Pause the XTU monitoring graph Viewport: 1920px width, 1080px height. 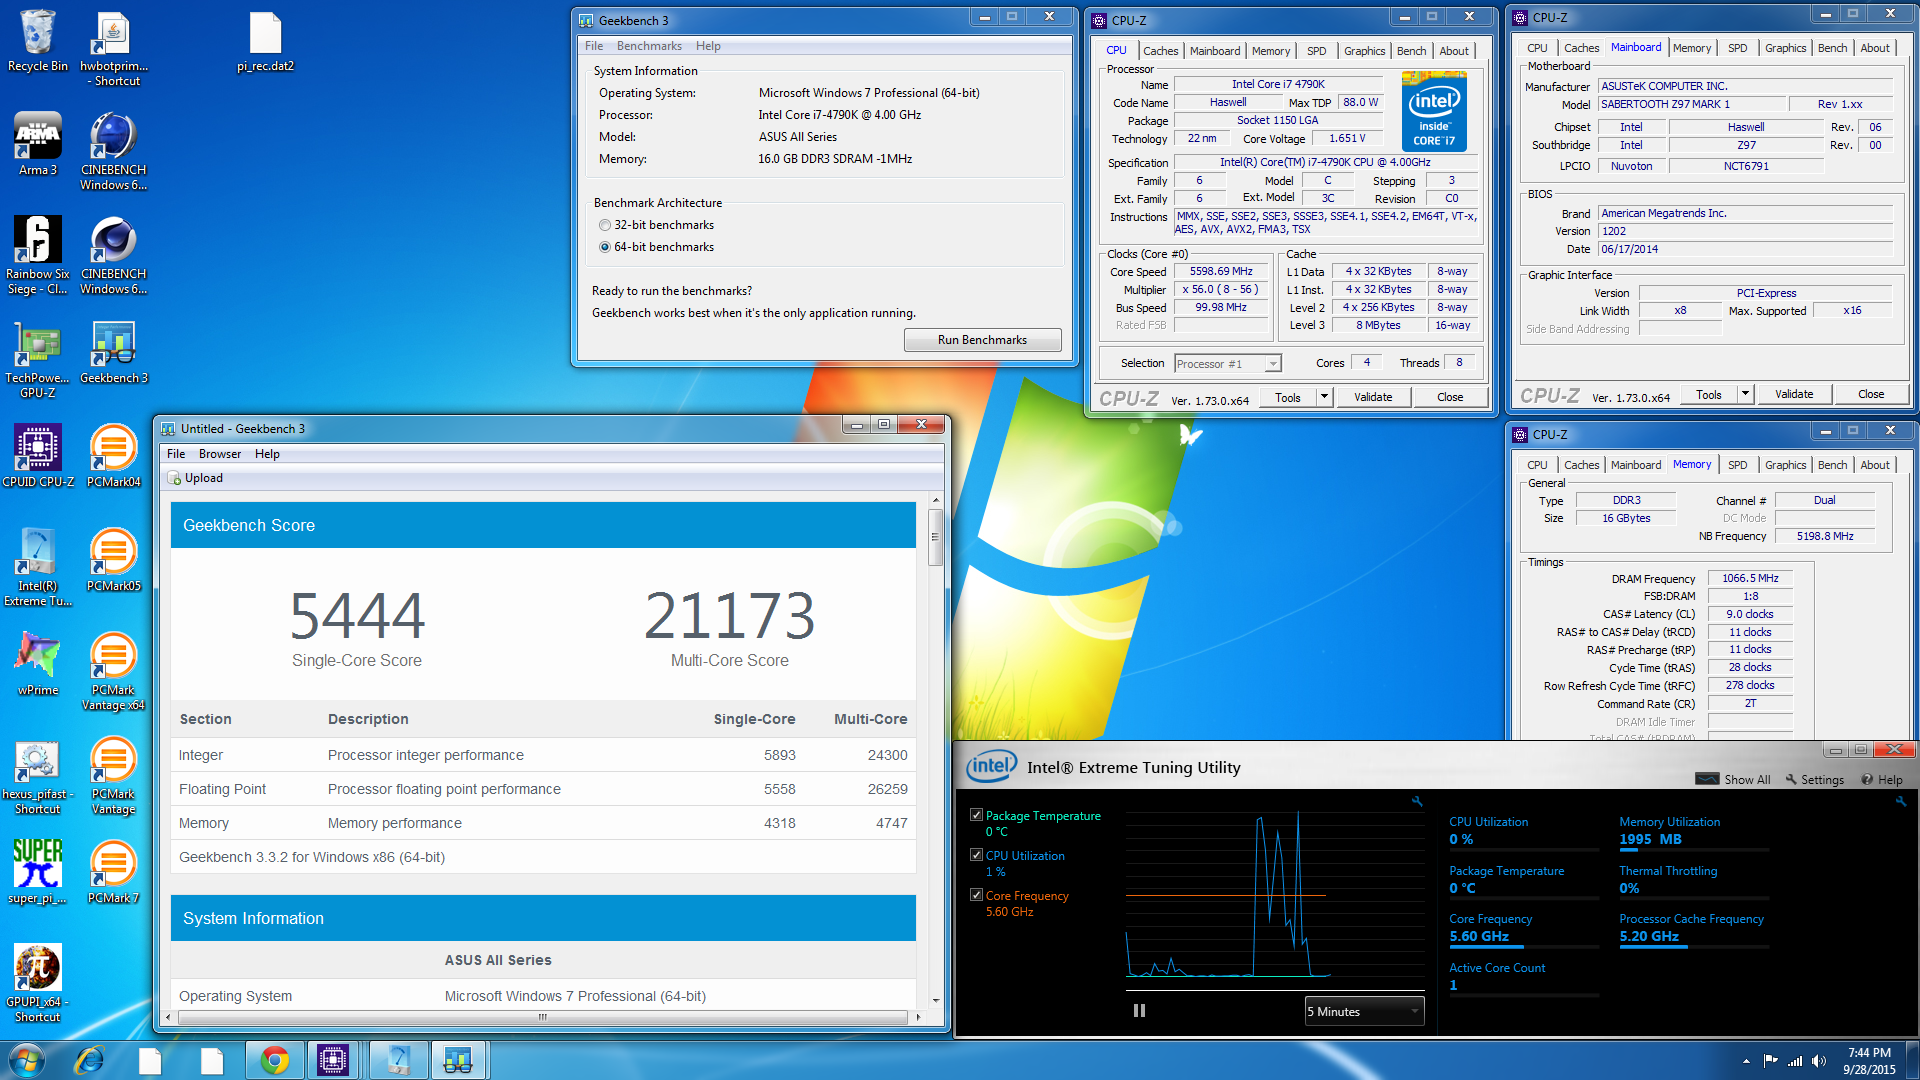pyautogui.click(x=1139, y=1011)
